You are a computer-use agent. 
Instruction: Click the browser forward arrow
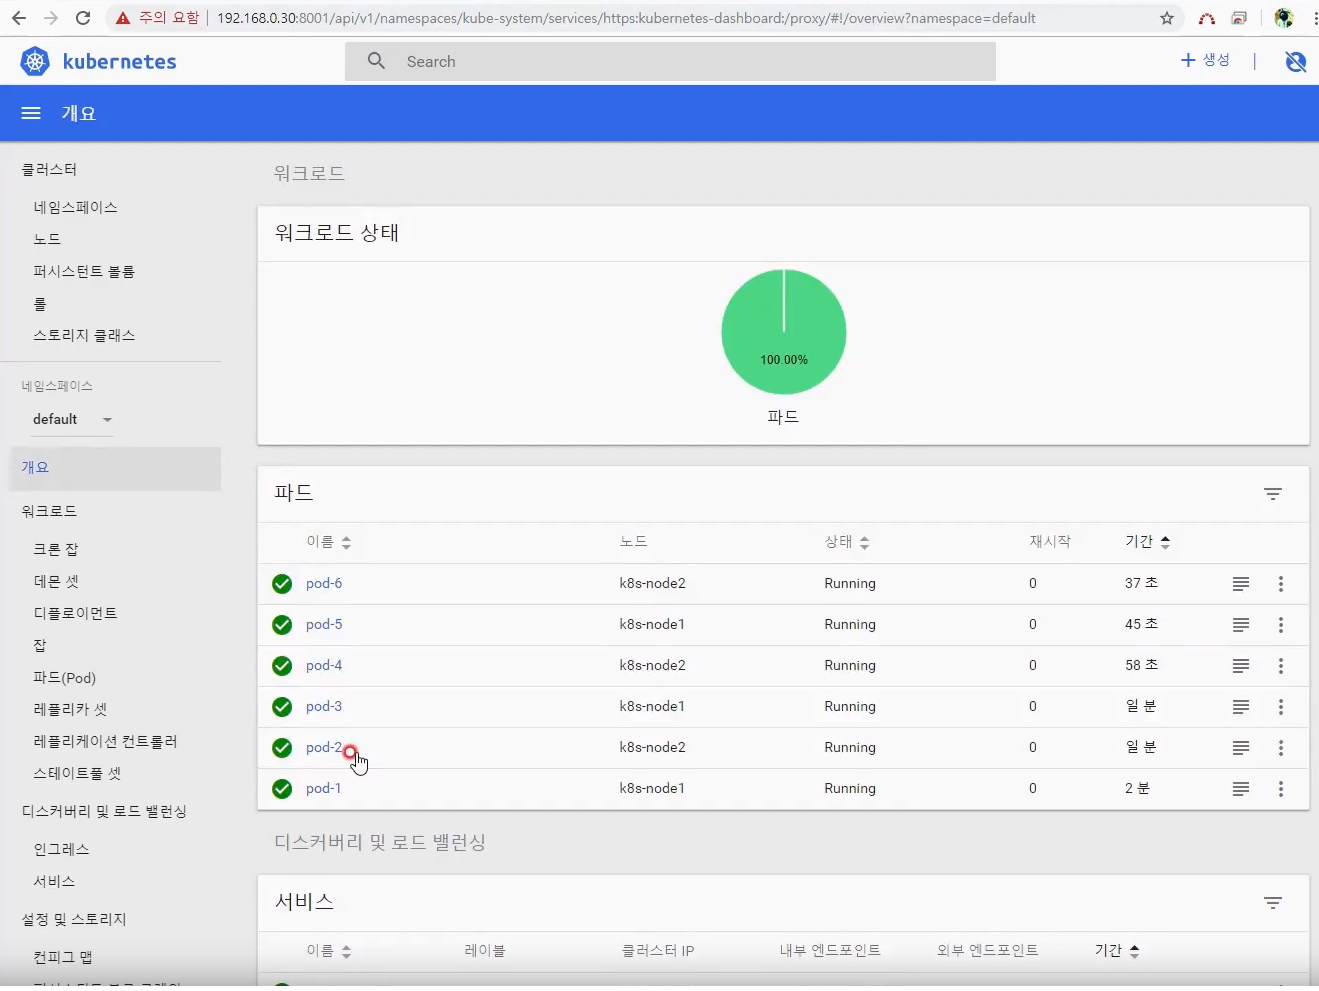coord(51,18)
